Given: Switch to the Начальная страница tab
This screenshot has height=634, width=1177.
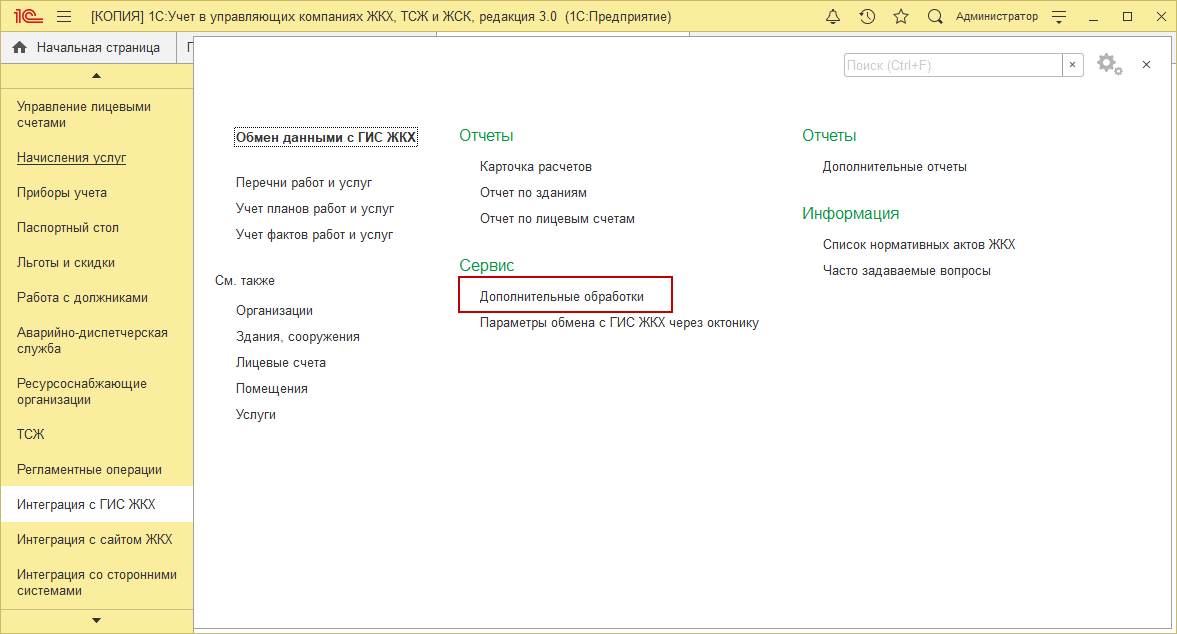Looking at the screenshot, I should pyautogui.click(x=89, y=47).
